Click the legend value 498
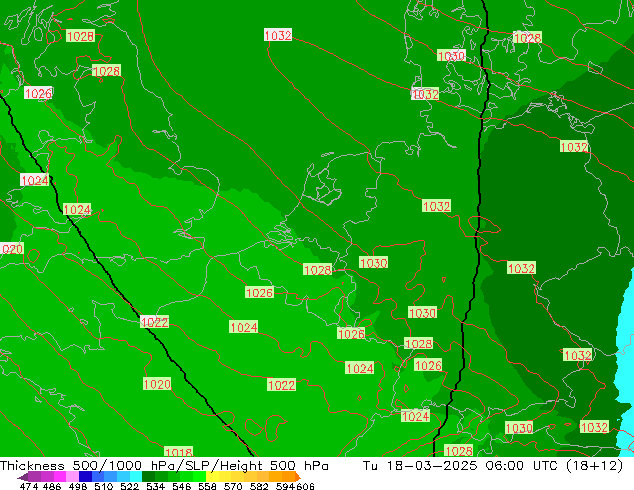The width and height of the screenshot is (634, 490). tap(78, 486)
